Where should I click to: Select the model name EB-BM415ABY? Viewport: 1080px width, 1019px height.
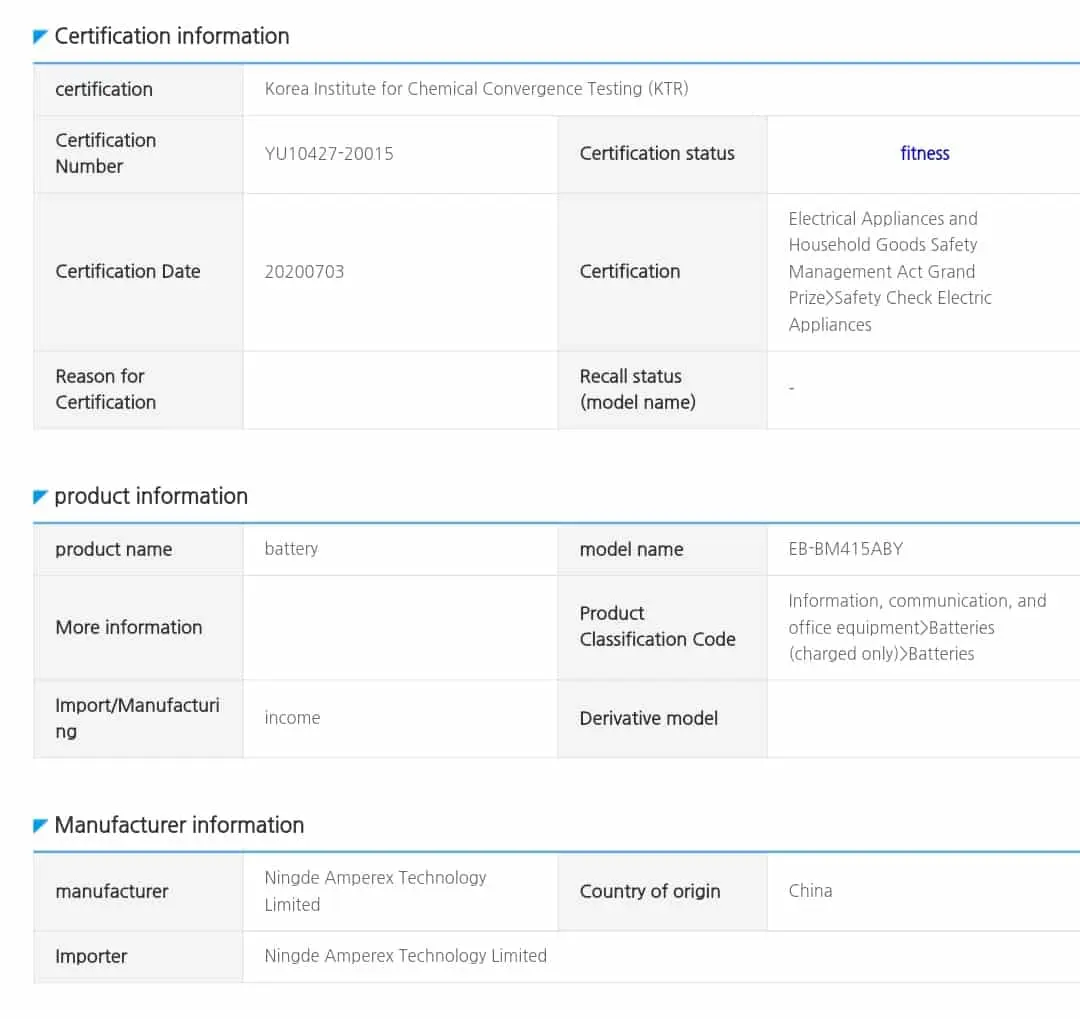point(845,549)
